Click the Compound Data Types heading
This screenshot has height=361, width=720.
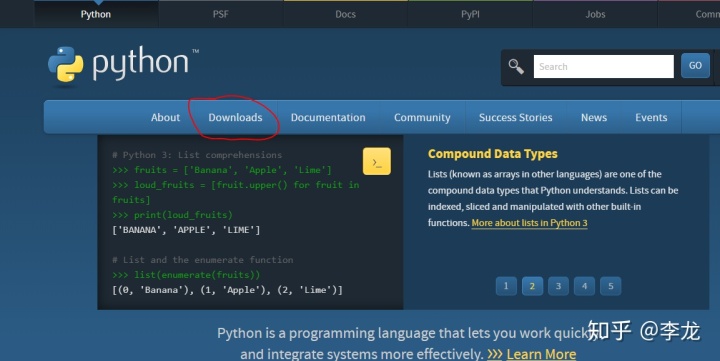point(493,154)
